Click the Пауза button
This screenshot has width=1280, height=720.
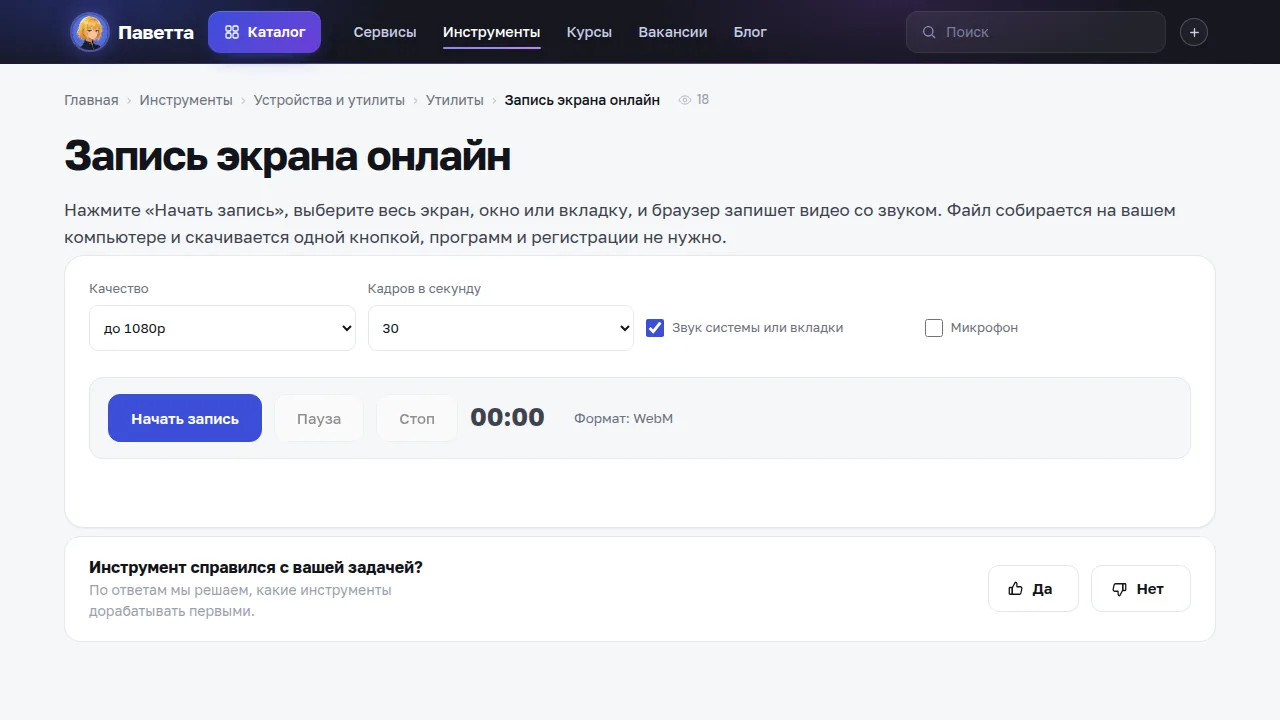[x=319, y=418]
